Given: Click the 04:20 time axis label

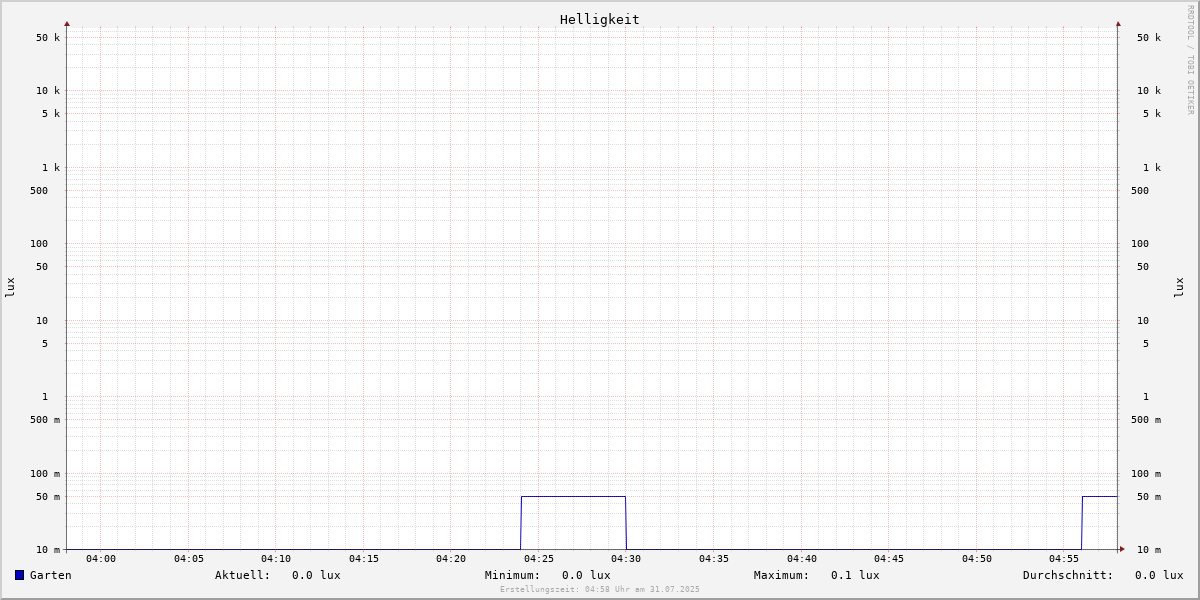Looking at the screenshot, I should (451, 559).
